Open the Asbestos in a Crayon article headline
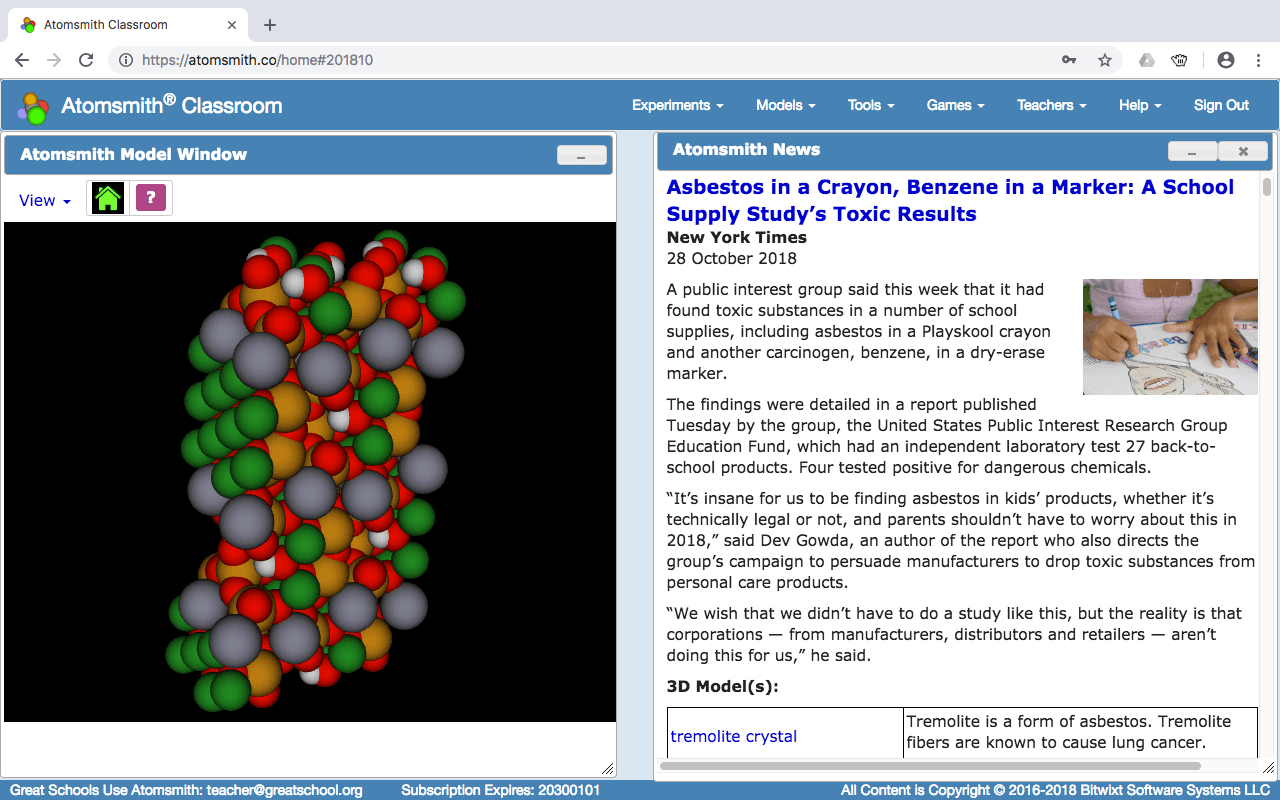The image size is (1280, 800). point(950,200)
